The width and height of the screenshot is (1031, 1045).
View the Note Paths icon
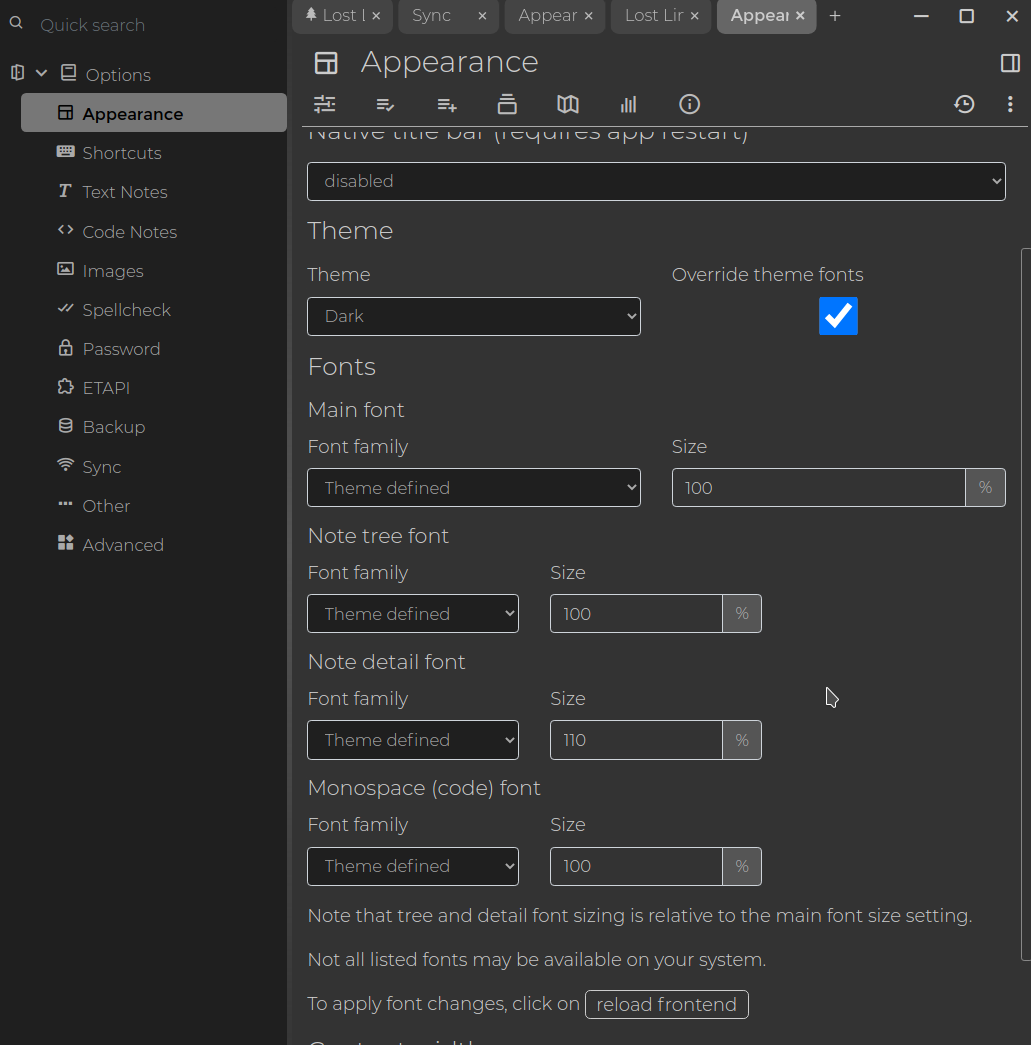pyautogui.click(x=507, y=104)
